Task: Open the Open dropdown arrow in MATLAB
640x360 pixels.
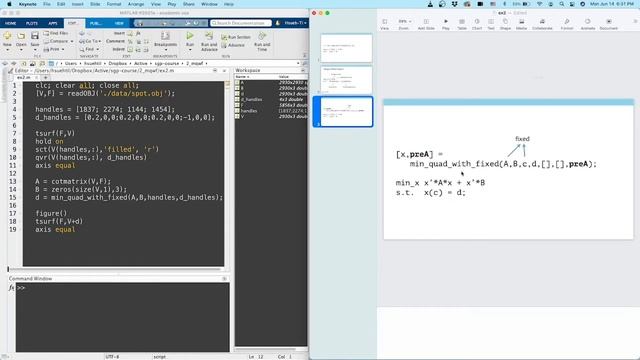Action: [x=21, y=50]
